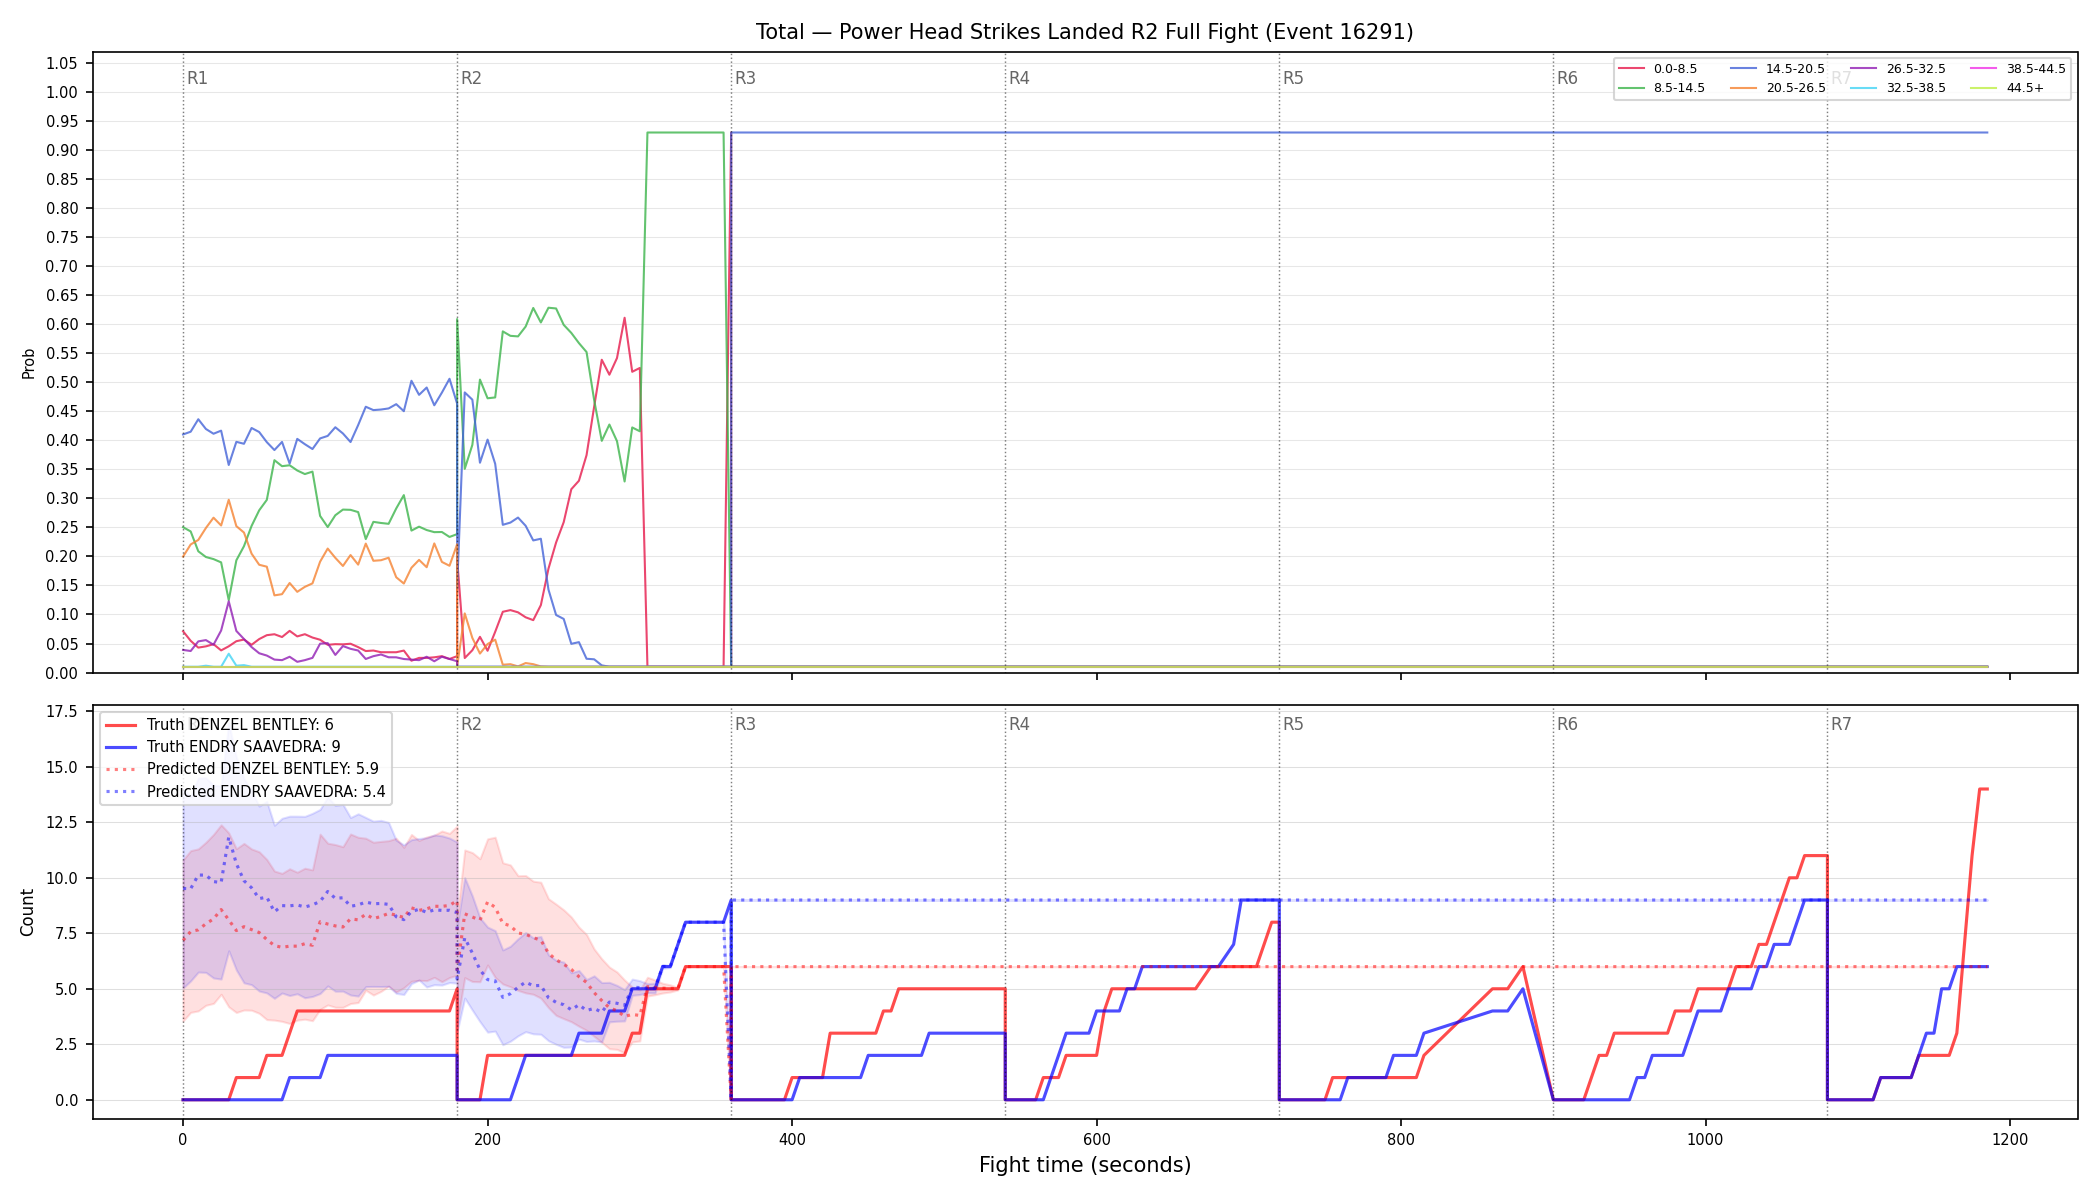Click the Prob y-axis label

(28, 363)
